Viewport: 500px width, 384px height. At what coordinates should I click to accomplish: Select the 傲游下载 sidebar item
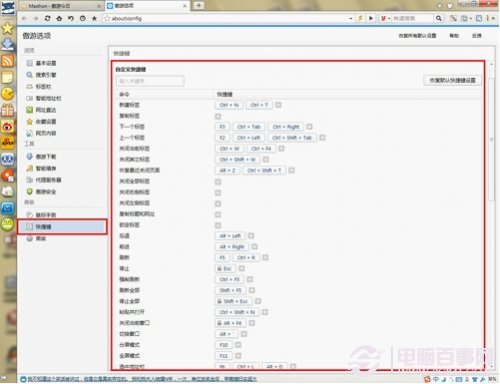coord(41,156)
